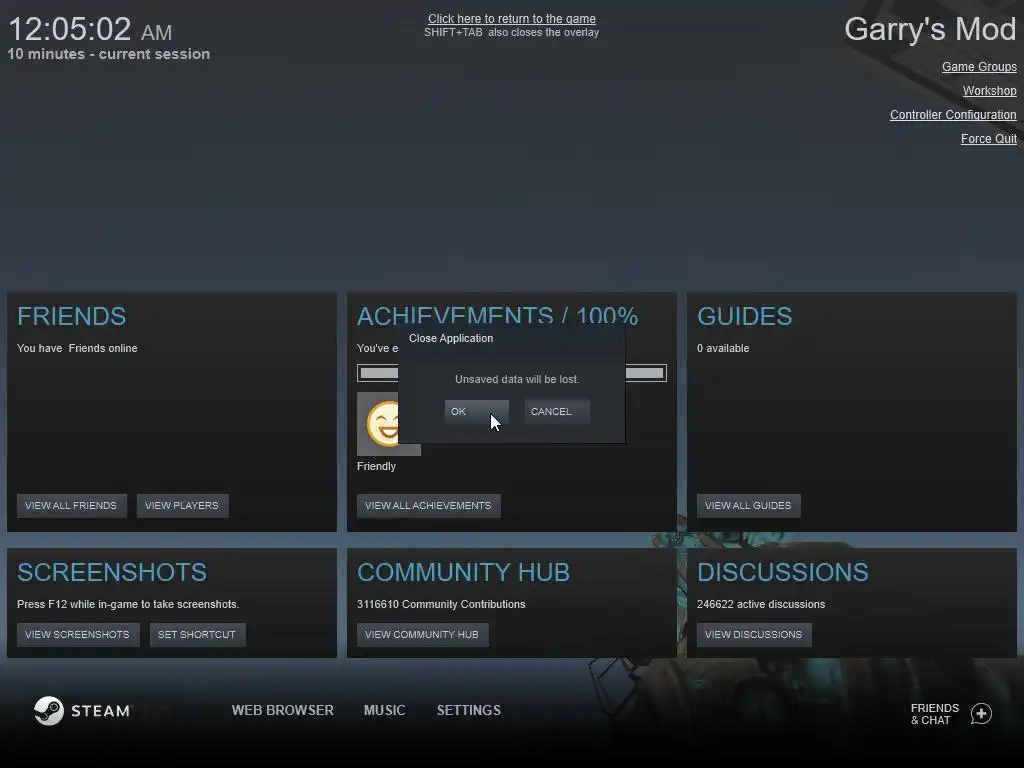Image resolution: width=1024 pixels, height=768 pixels.
Task: Click the COMMUNITY HUB heading
Action: (463, 573)
